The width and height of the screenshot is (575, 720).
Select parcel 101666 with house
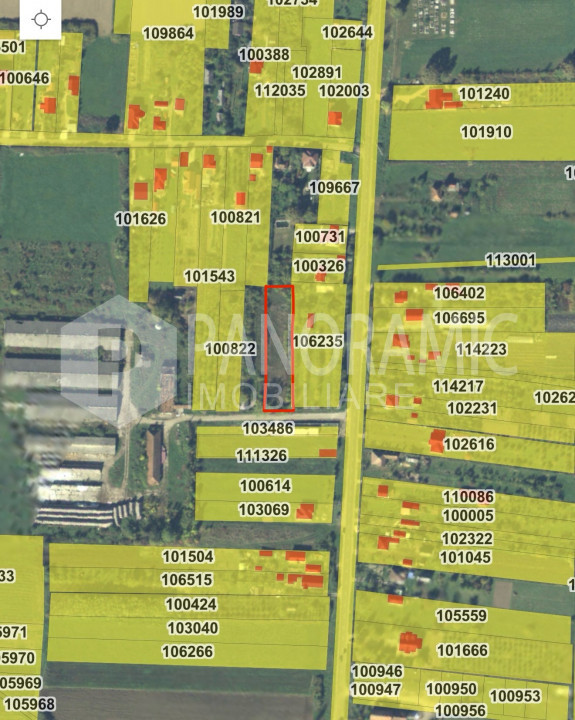pyautogui.click(x=462, y=651)
